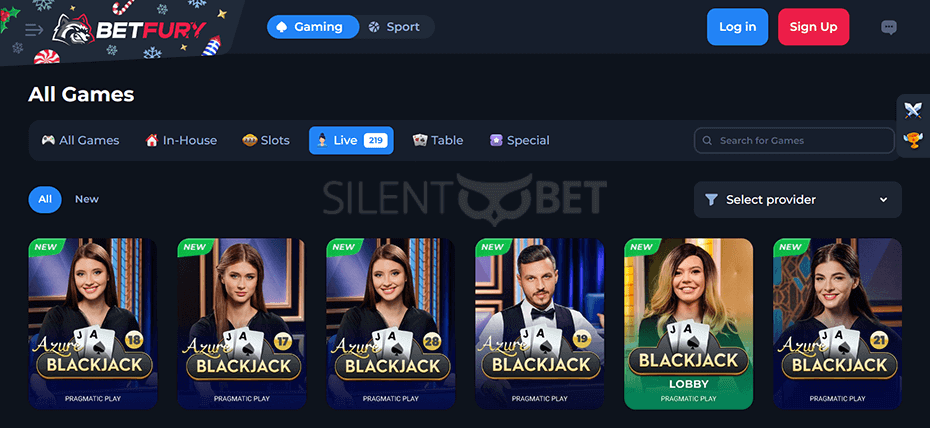Screen dimensions: 930x428
Task: Expand the Select provider dropdown
Action: click(x=798, y=200)
